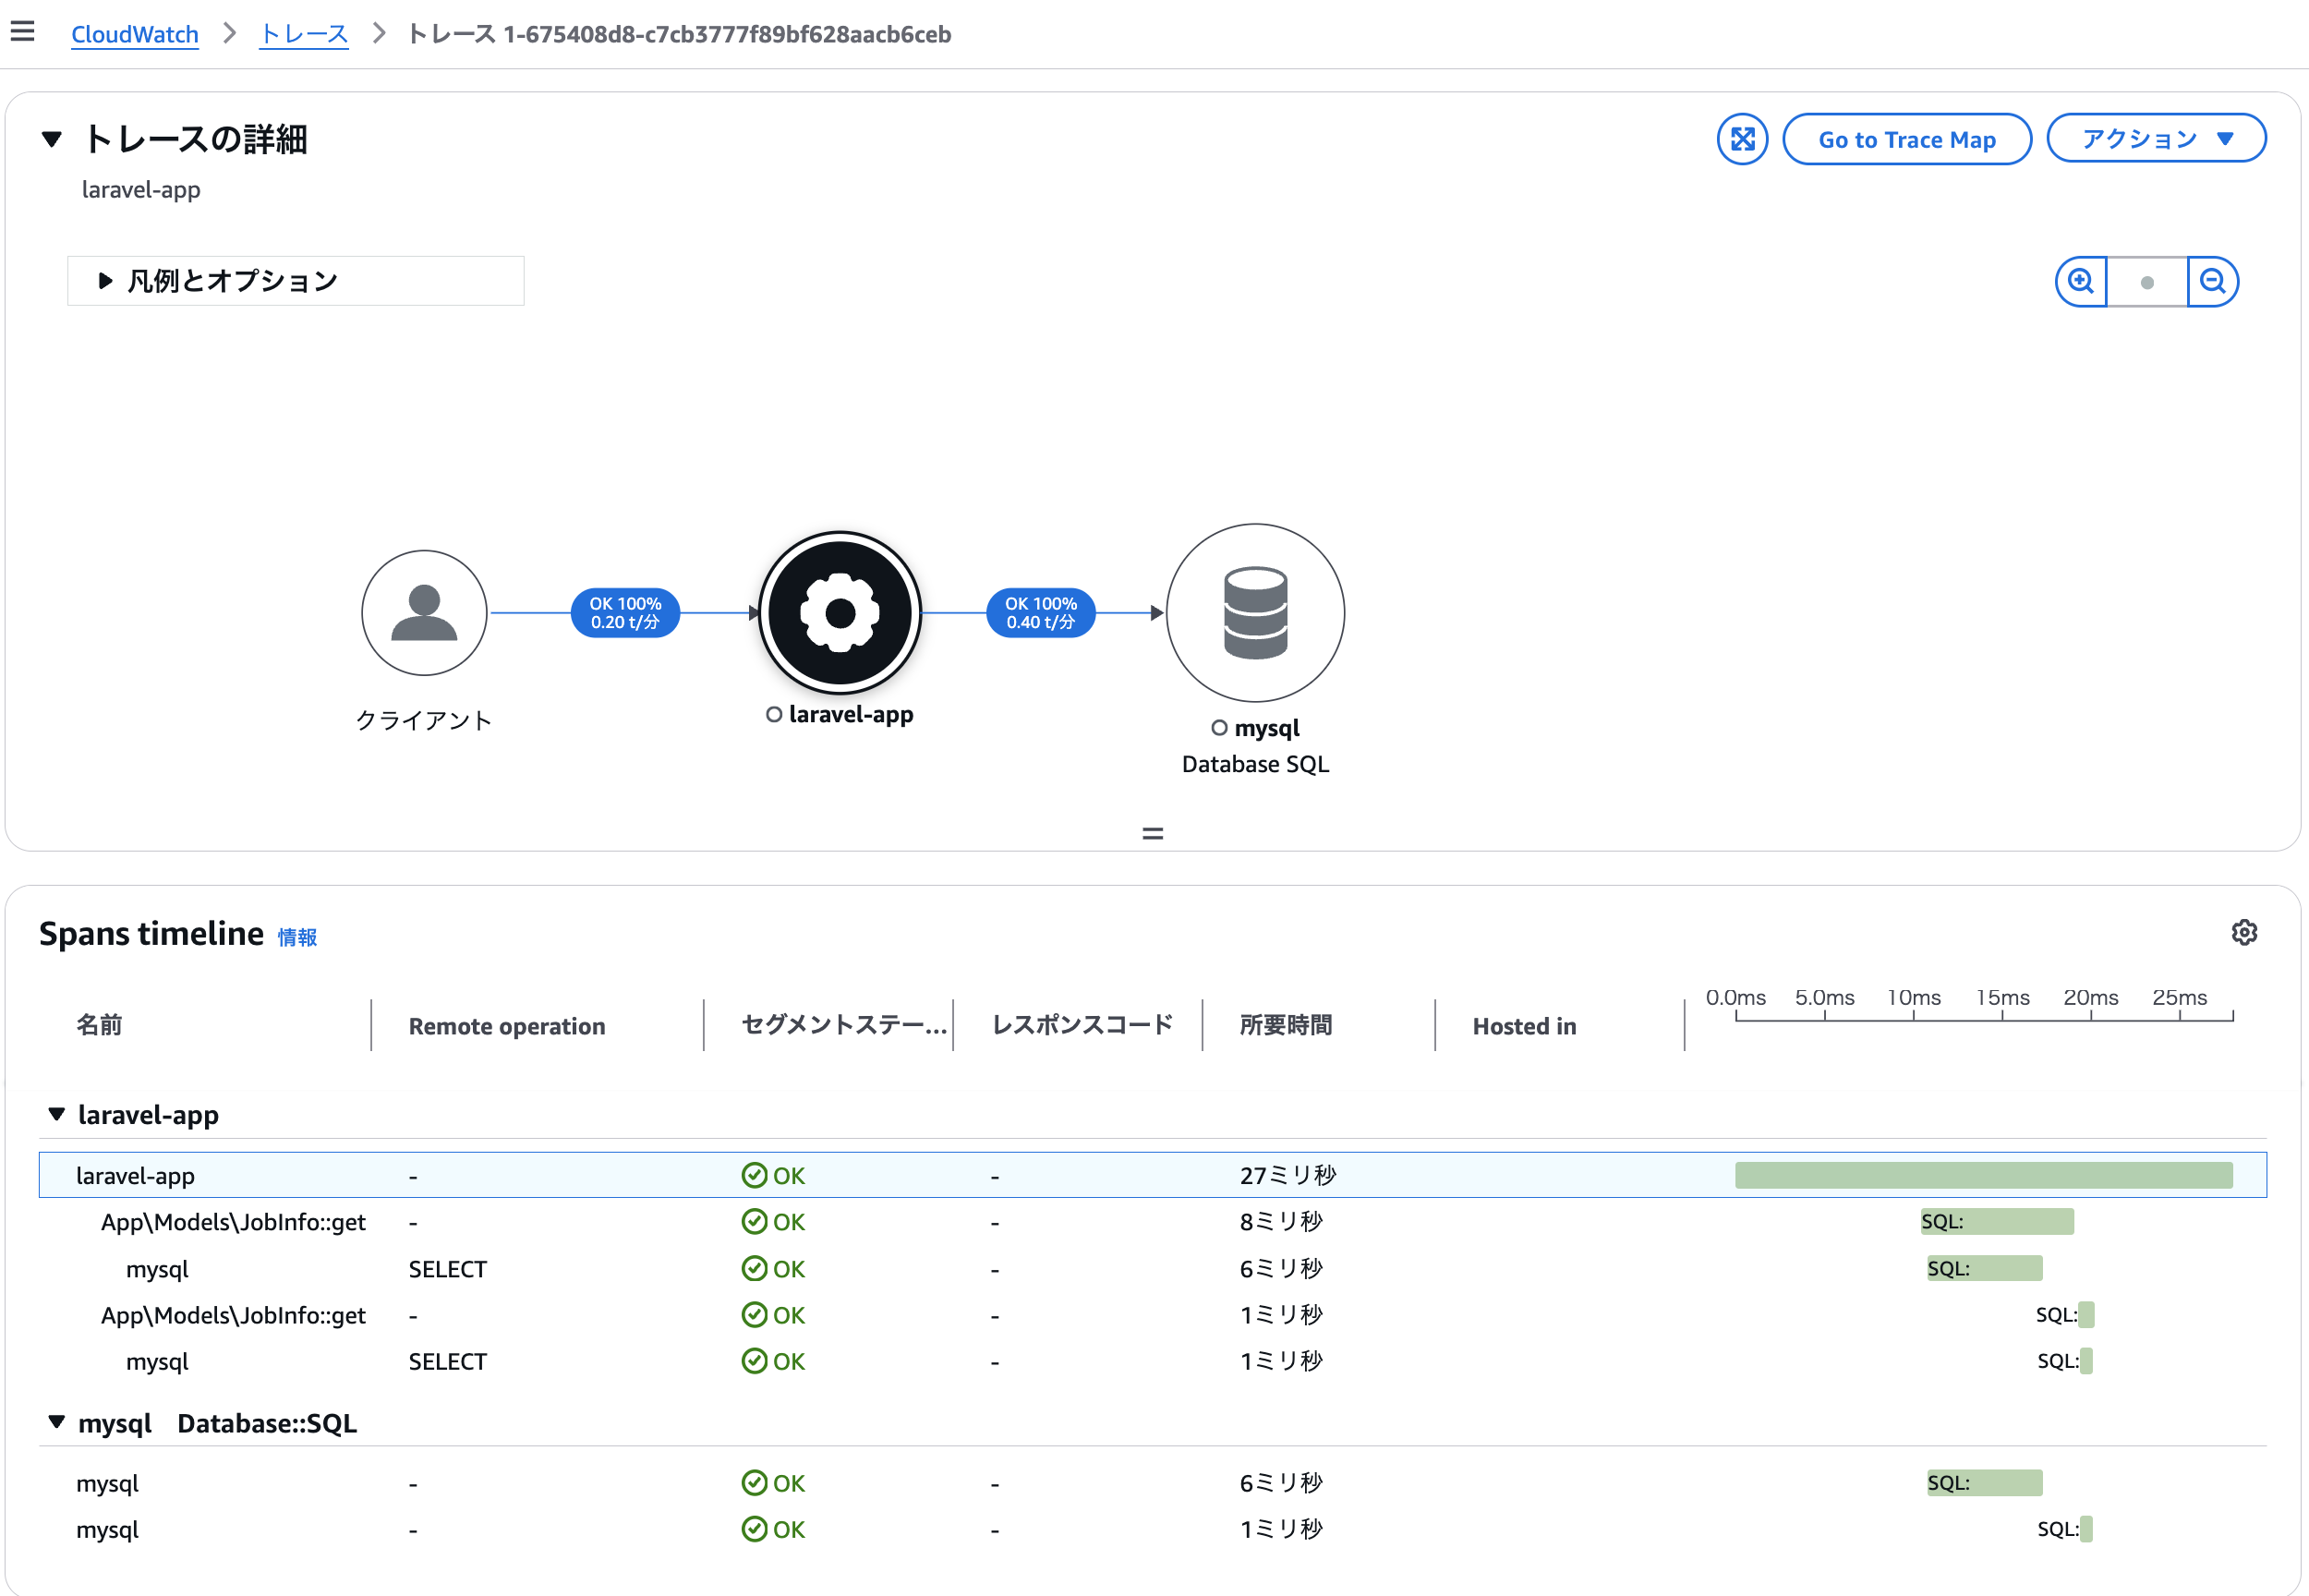Click the Hosted in column header
The width and height of the screenshot is (2309, 1596).
pos(1524,1026)
